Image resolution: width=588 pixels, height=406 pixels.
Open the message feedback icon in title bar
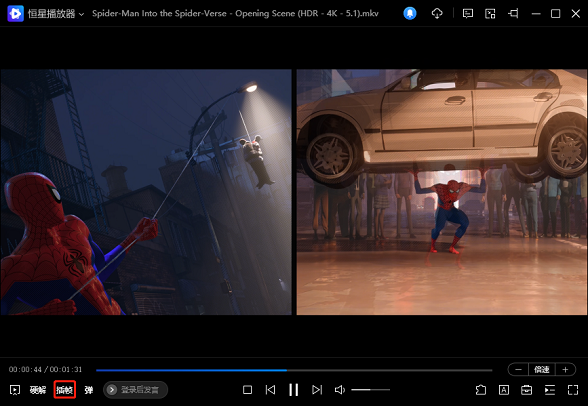(x=468, y=14)
